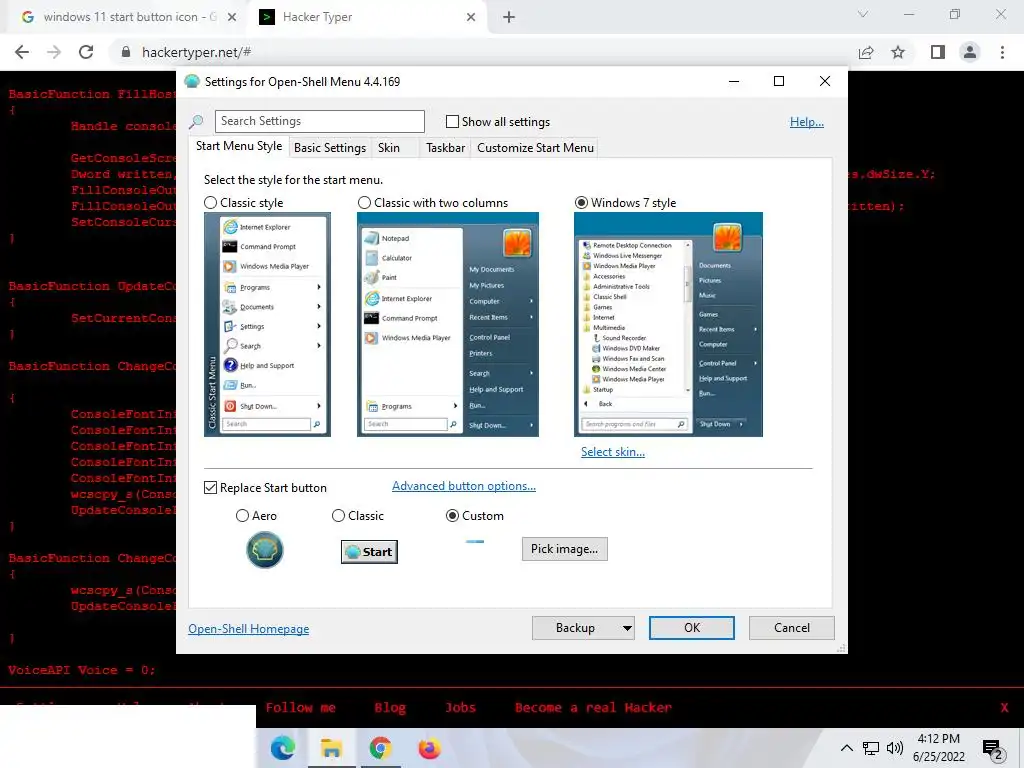
Task: Bookmark this page with the star icon
Action: (898, 52)
